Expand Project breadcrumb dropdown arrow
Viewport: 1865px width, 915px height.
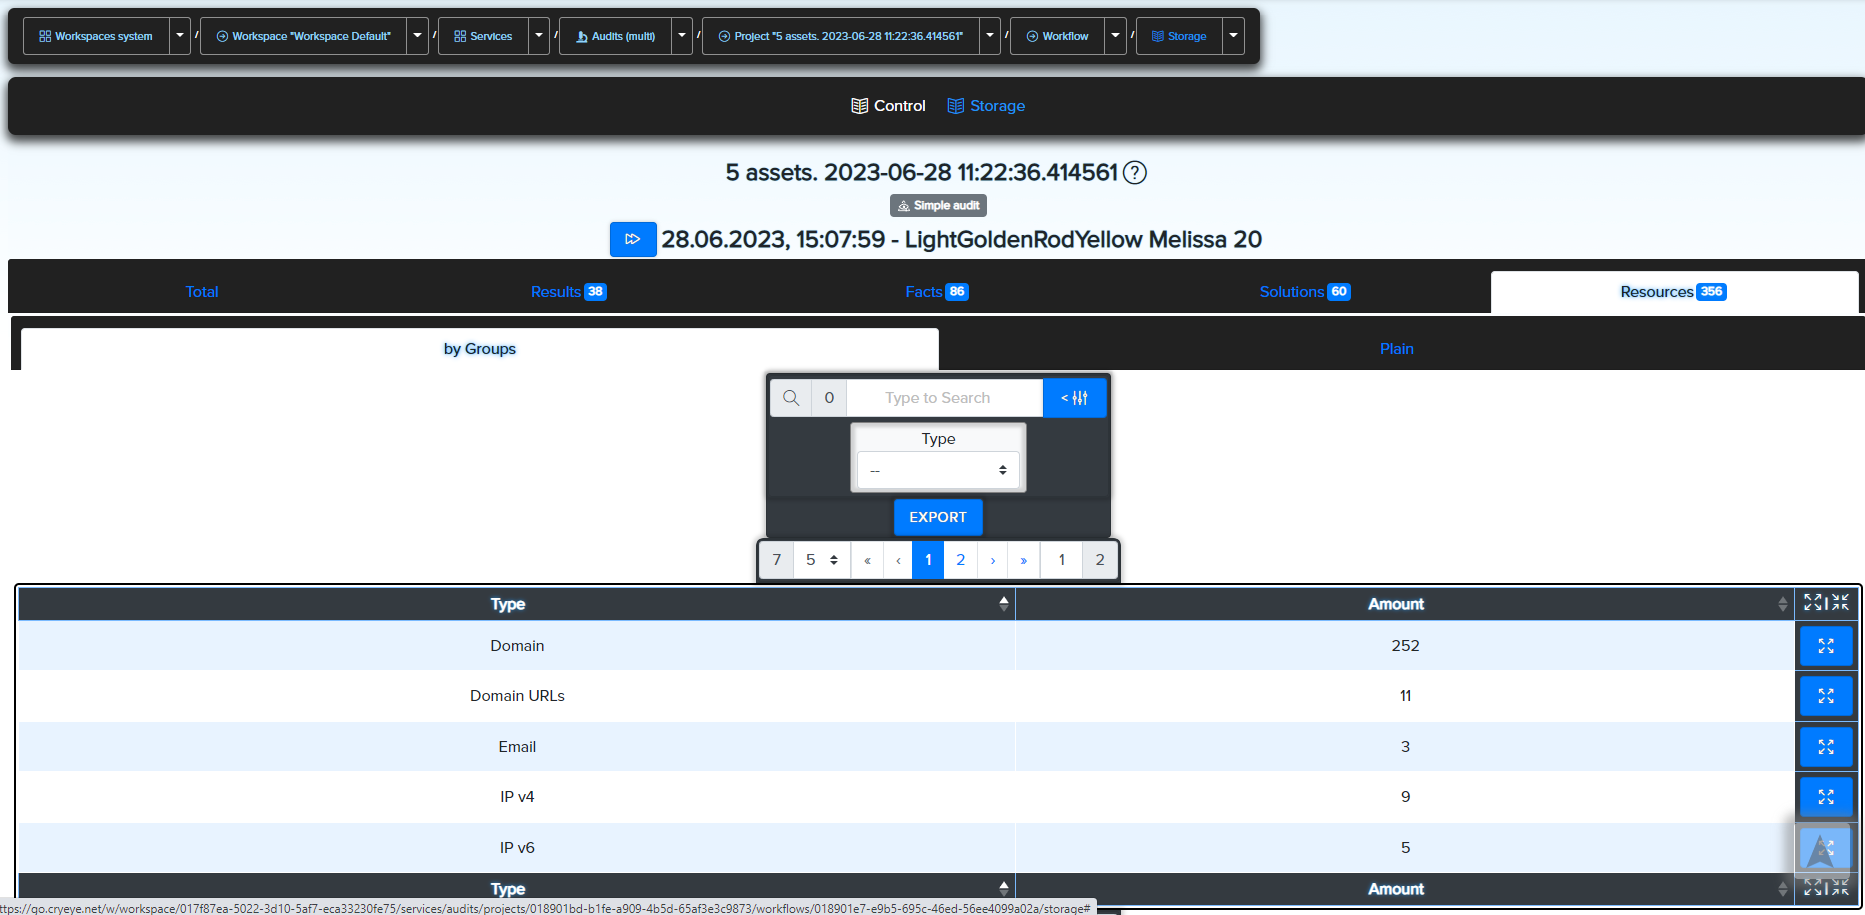click(x=990, y=36)
